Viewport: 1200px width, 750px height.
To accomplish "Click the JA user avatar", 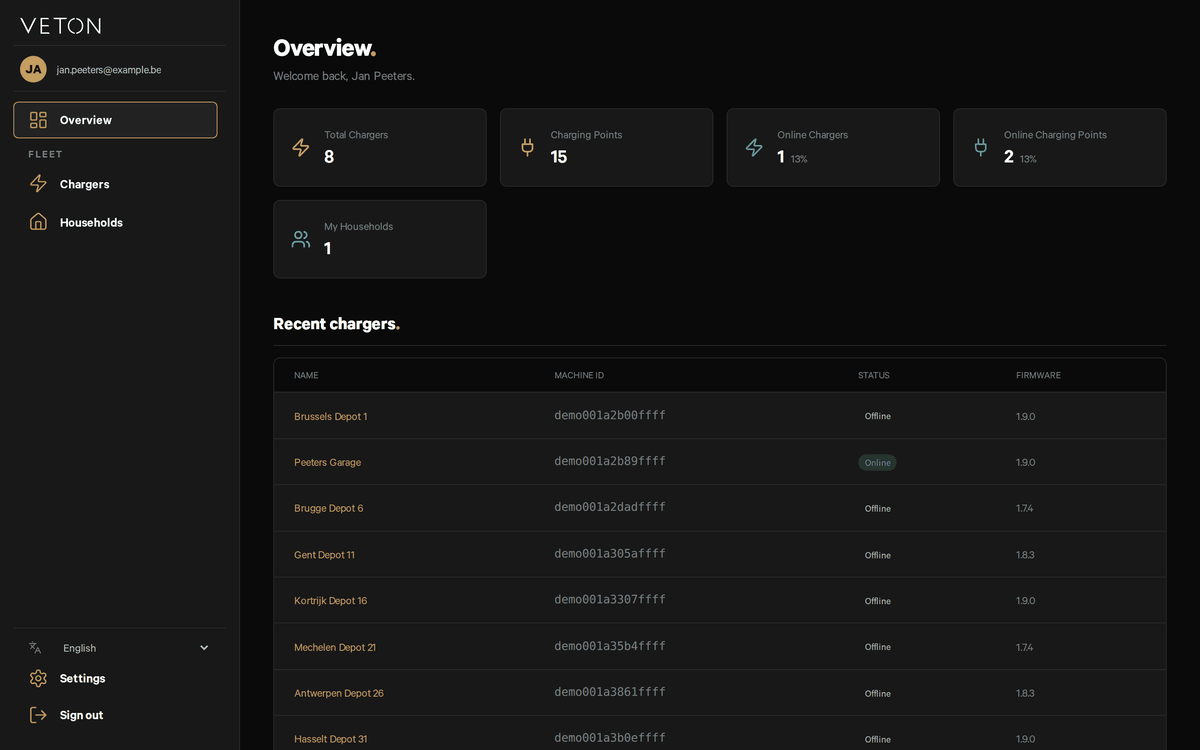I will click(x=33, y=69).
